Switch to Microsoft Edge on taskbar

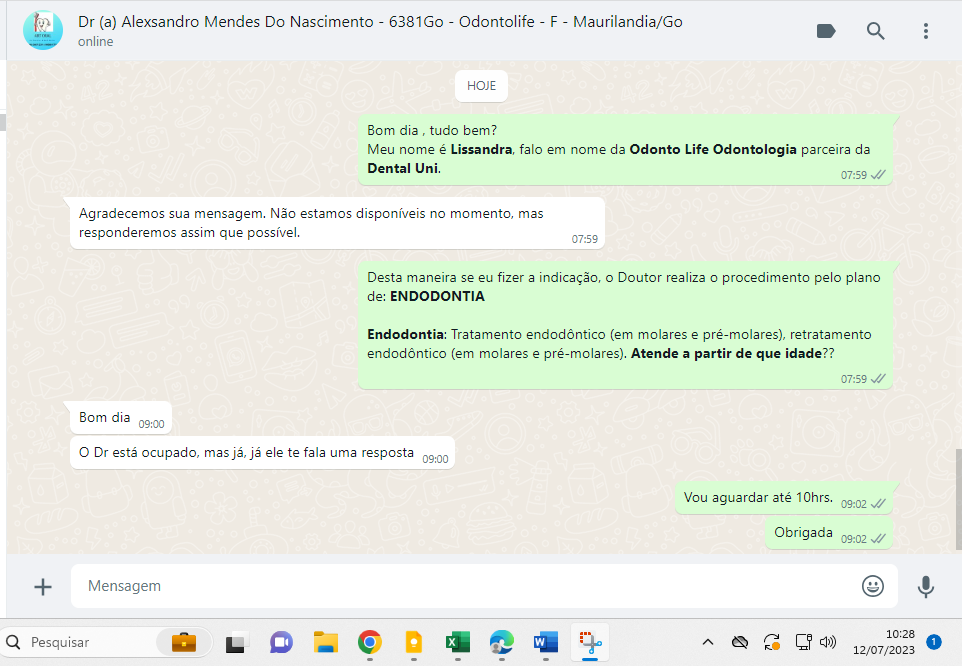(502, 642)
